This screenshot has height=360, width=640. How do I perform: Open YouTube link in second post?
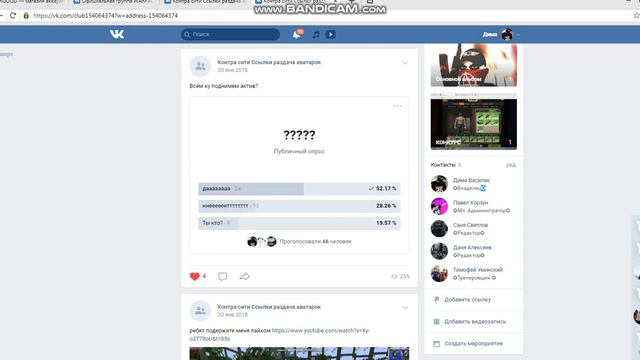[280, 335]
